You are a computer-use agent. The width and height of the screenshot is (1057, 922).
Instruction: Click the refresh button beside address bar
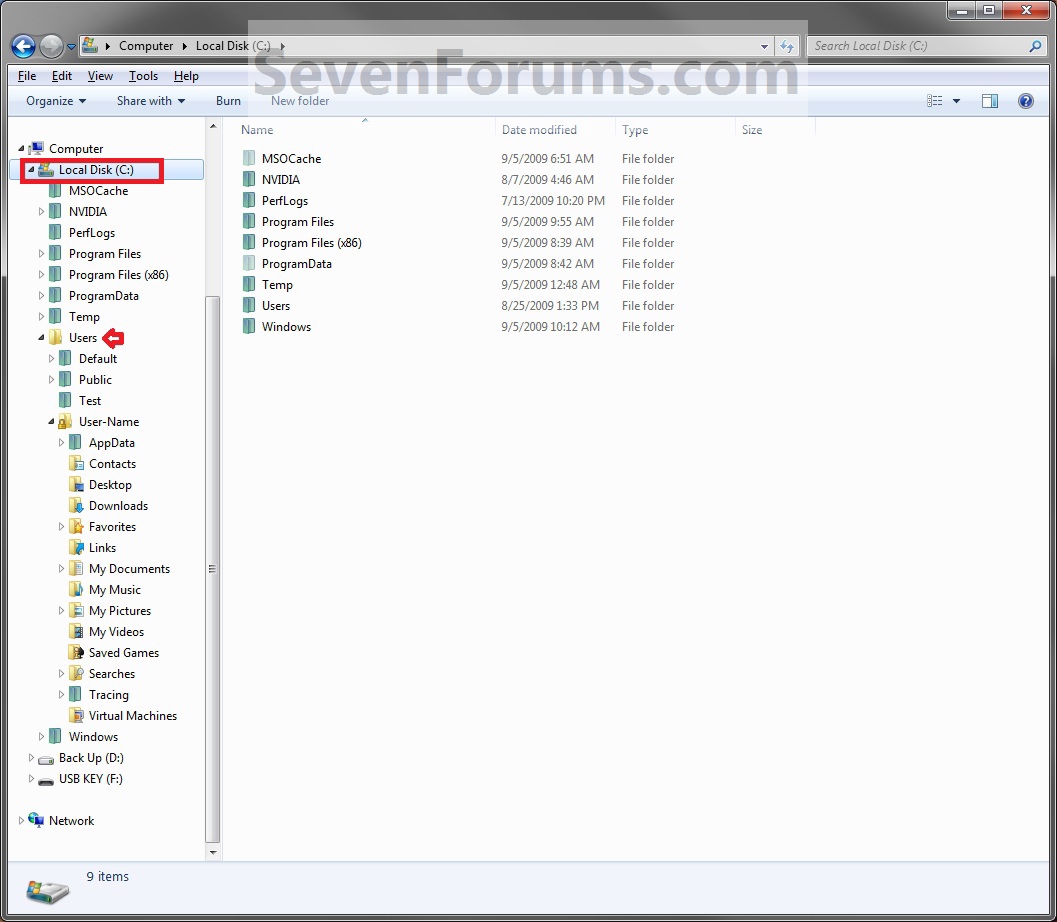click(x=787, y=46)
